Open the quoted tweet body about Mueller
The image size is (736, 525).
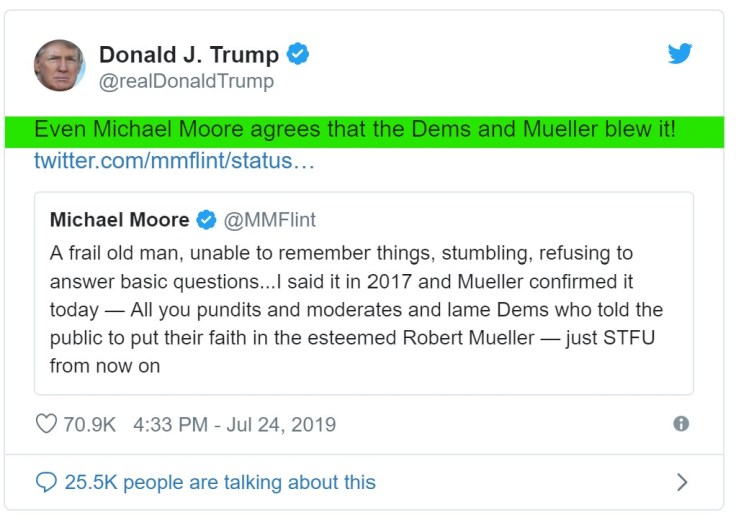(x=356, y=310)
